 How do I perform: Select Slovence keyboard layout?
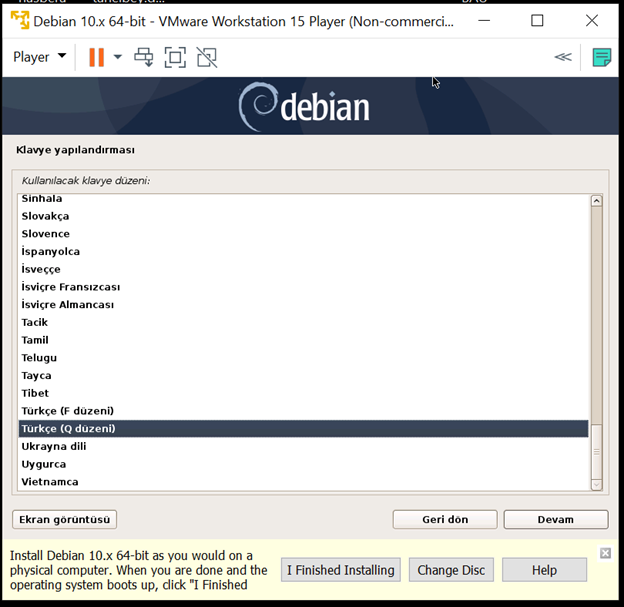click(x=303, y=234)
